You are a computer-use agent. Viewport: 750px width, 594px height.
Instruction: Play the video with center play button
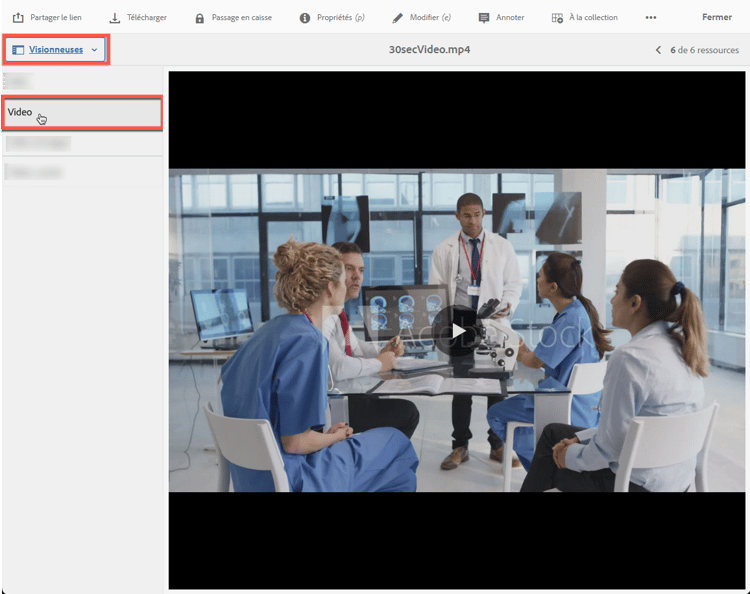458,330
